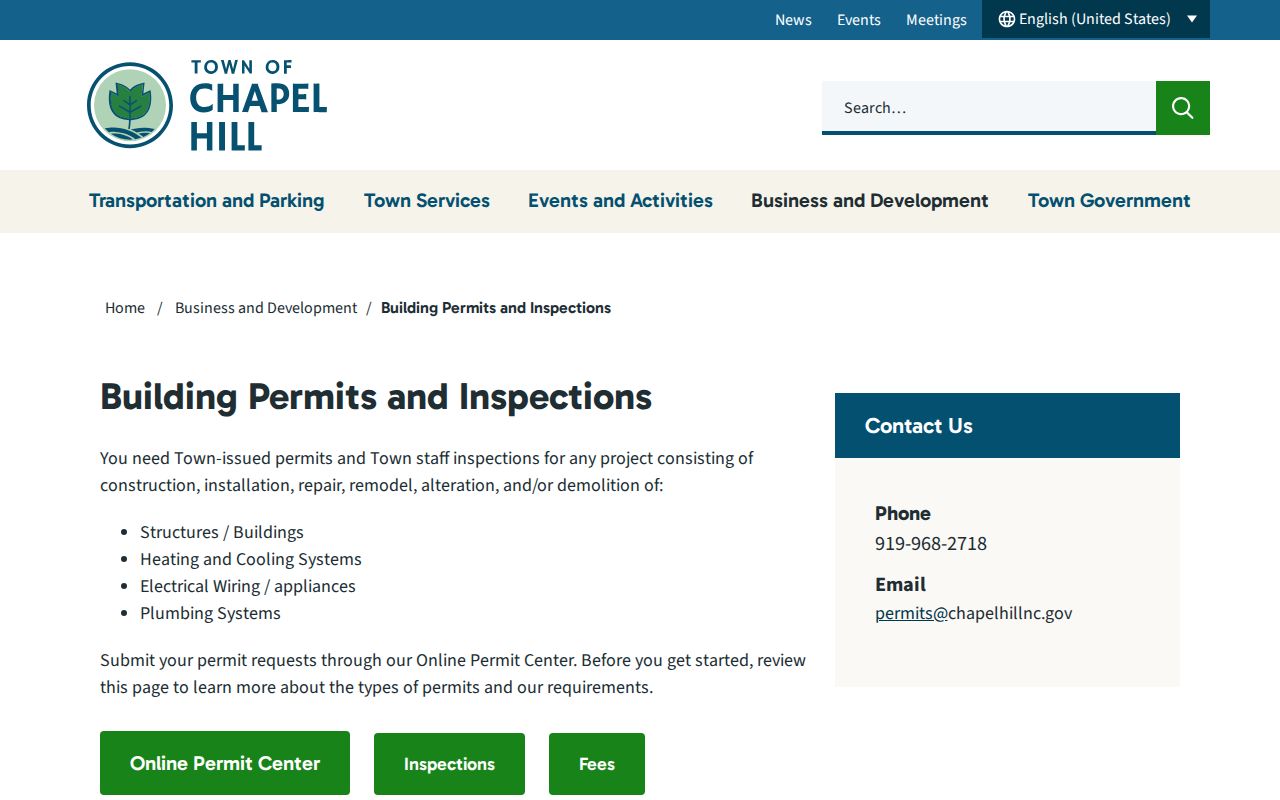This screenshot has height=800, width=1280.
Task: Go to the Meetings link
Action: tap(936, 20)
